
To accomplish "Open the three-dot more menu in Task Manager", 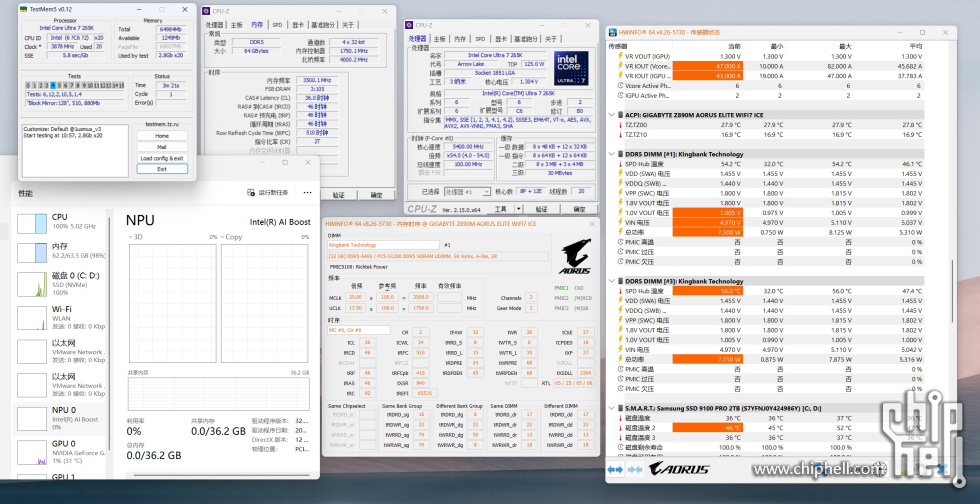I will tap(307, 193).
